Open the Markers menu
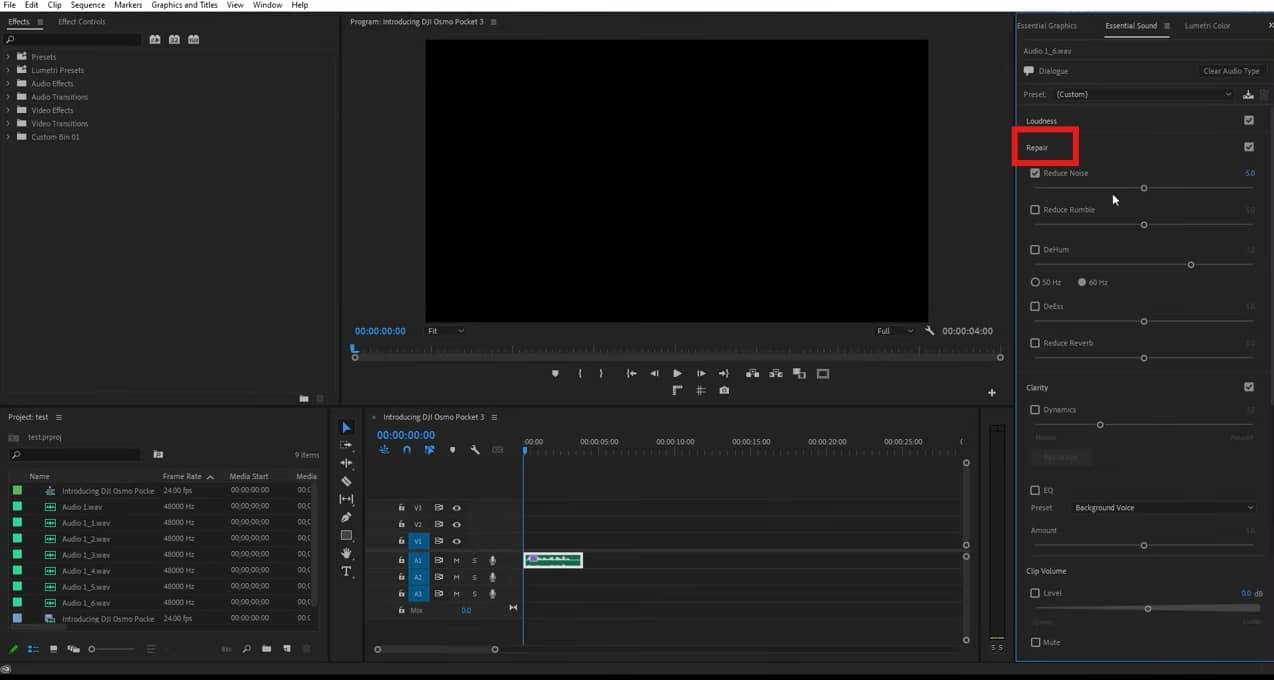The image size is (1274, 680). pos(128,5)
